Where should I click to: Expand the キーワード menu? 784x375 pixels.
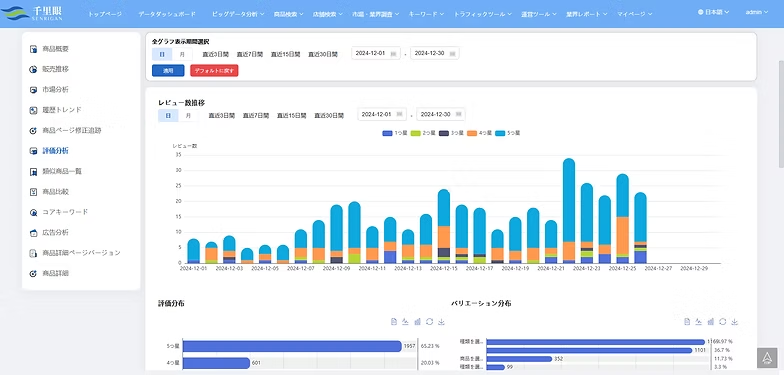(x=426, y=14)
